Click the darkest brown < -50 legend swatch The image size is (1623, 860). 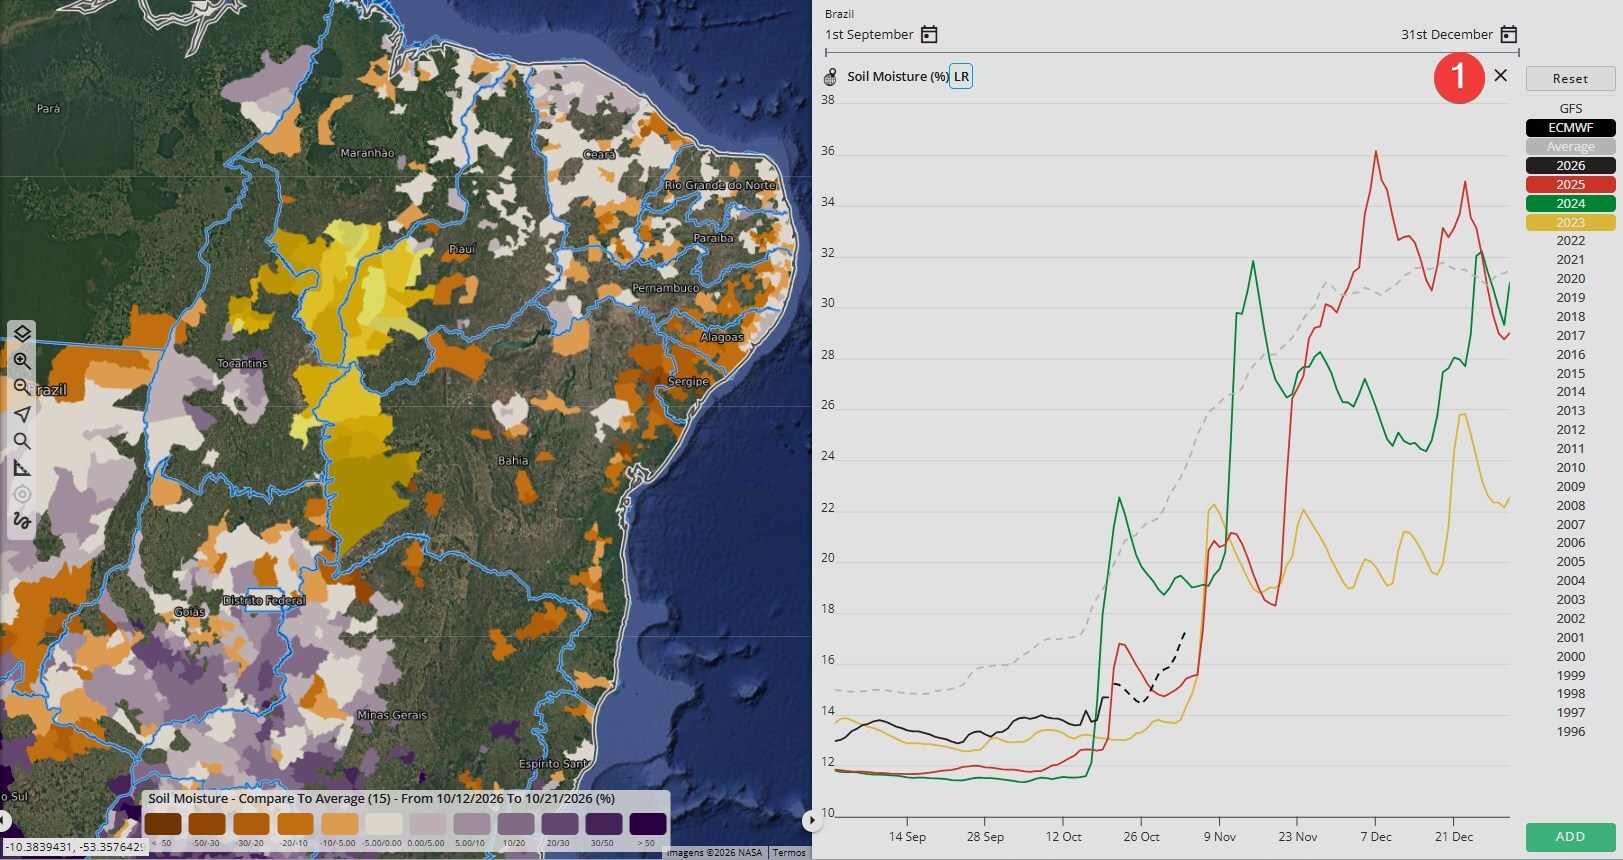[163, 824]
